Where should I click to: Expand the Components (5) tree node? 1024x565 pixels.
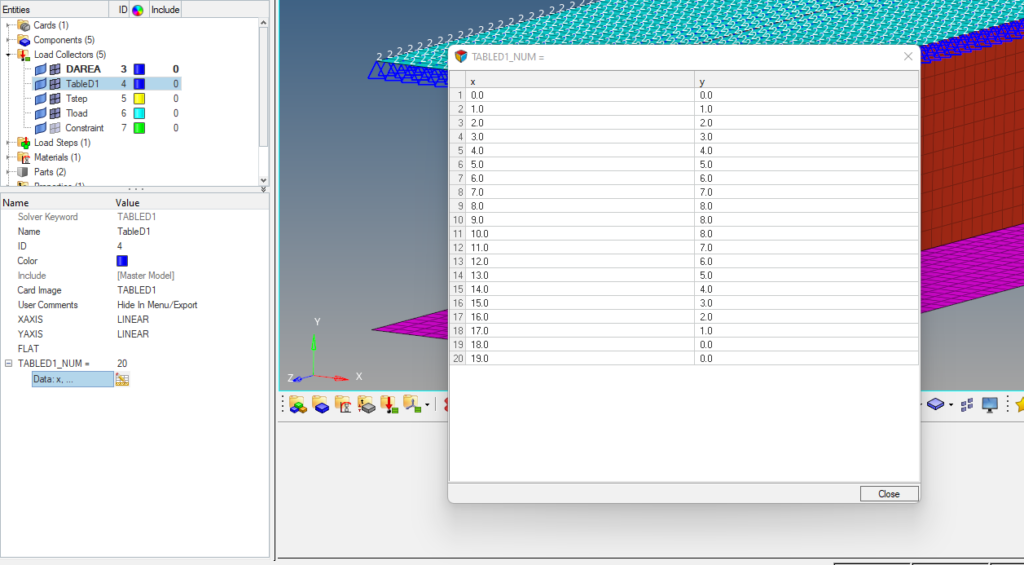[x=8, y=40]
